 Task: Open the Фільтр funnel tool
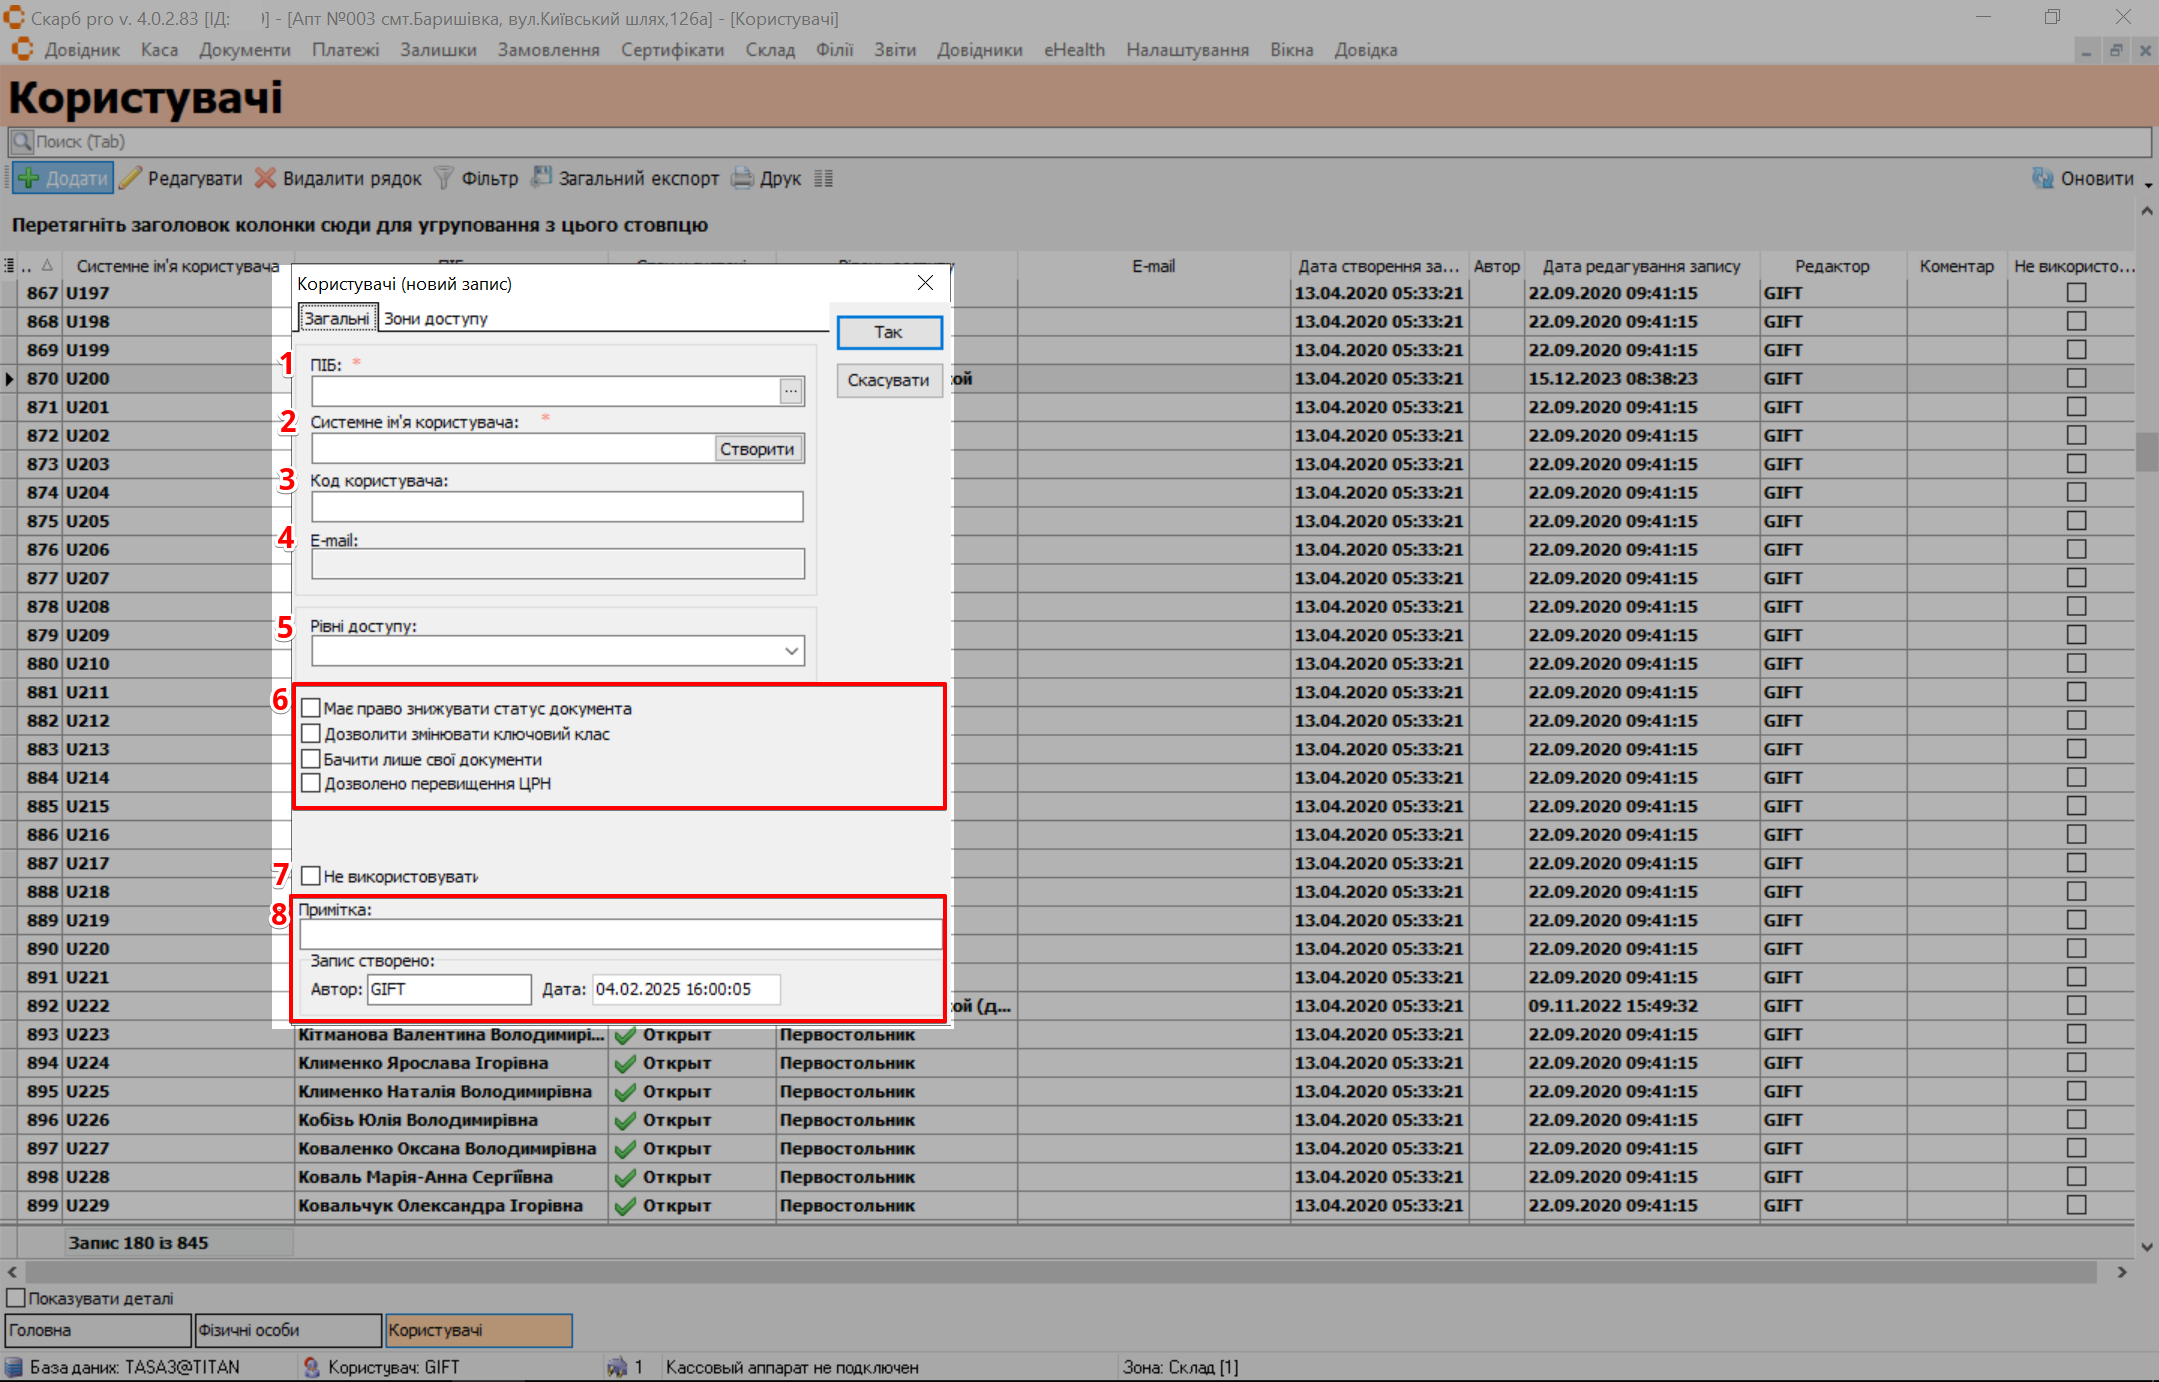pyautogui.click(x=444, y=179)
